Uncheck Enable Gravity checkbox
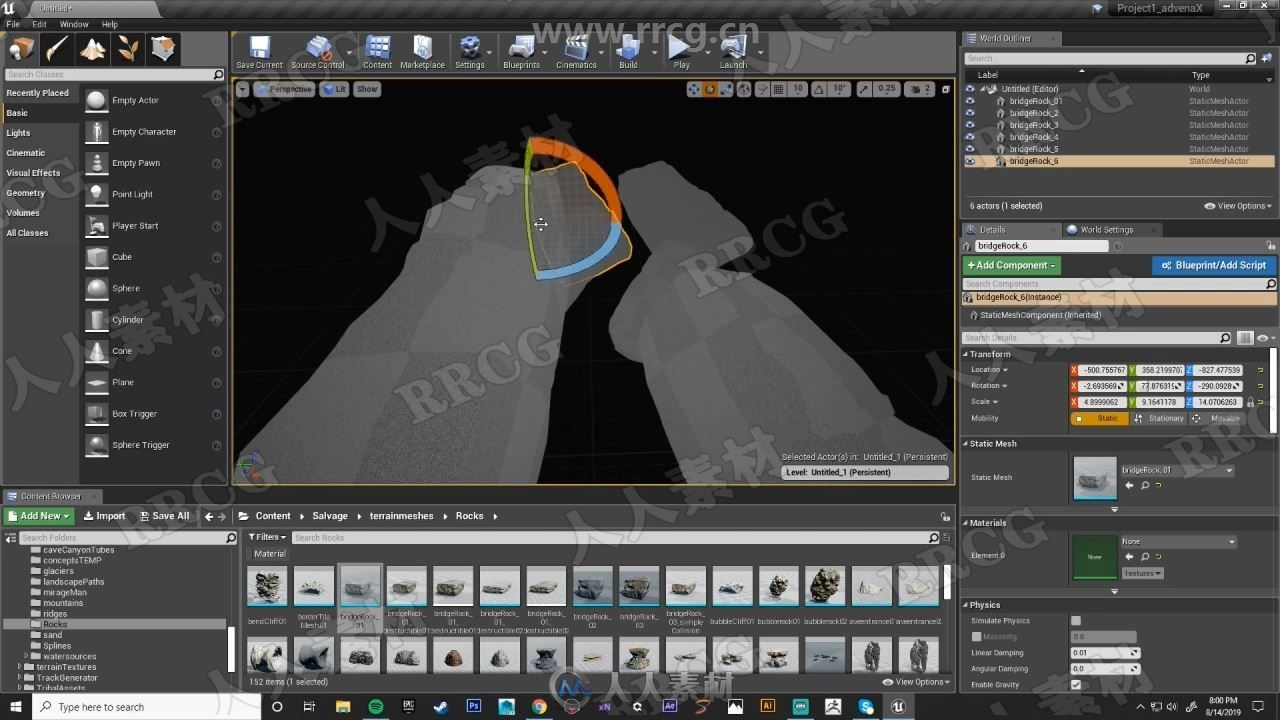 coord(1076,685)
